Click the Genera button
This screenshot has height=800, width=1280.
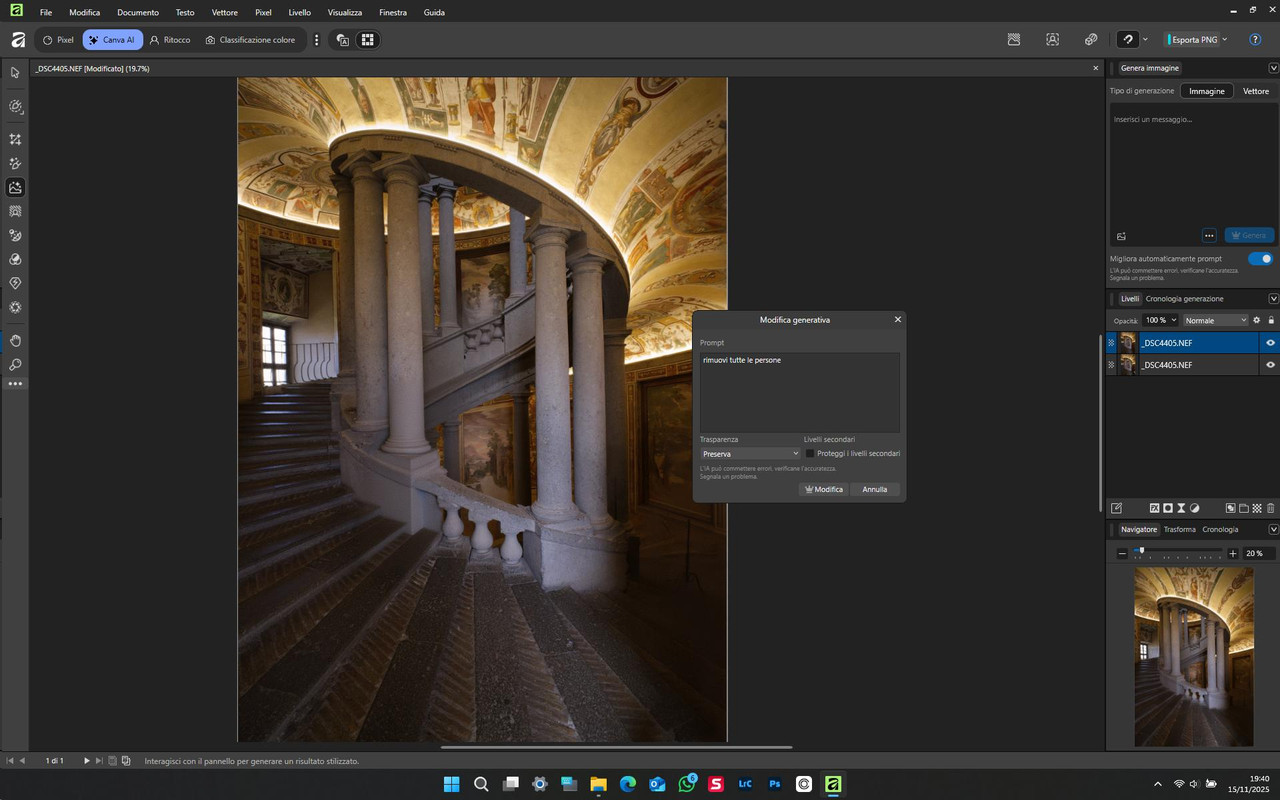click(x=1249, y=236)
